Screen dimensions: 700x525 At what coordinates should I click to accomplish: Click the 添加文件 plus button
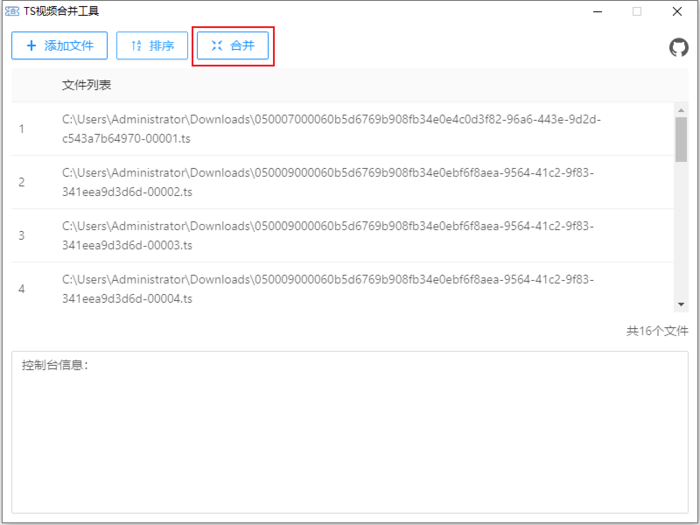(60, 46)
